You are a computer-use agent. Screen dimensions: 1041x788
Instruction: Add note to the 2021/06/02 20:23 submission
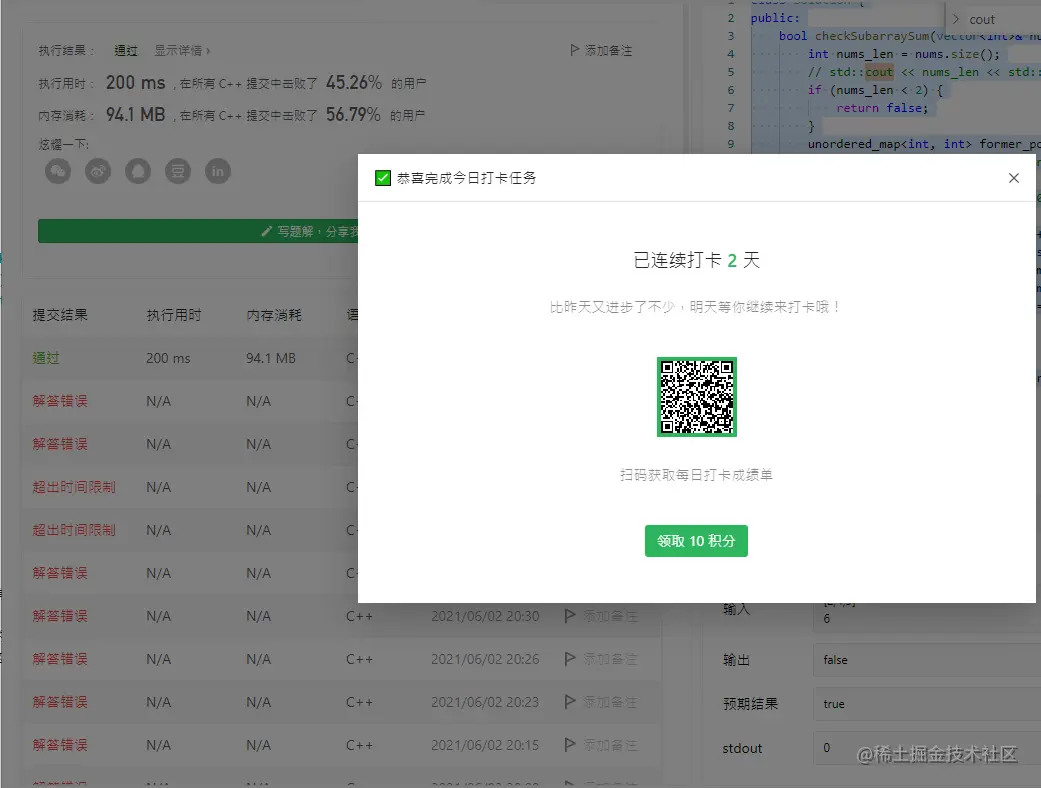600,702
